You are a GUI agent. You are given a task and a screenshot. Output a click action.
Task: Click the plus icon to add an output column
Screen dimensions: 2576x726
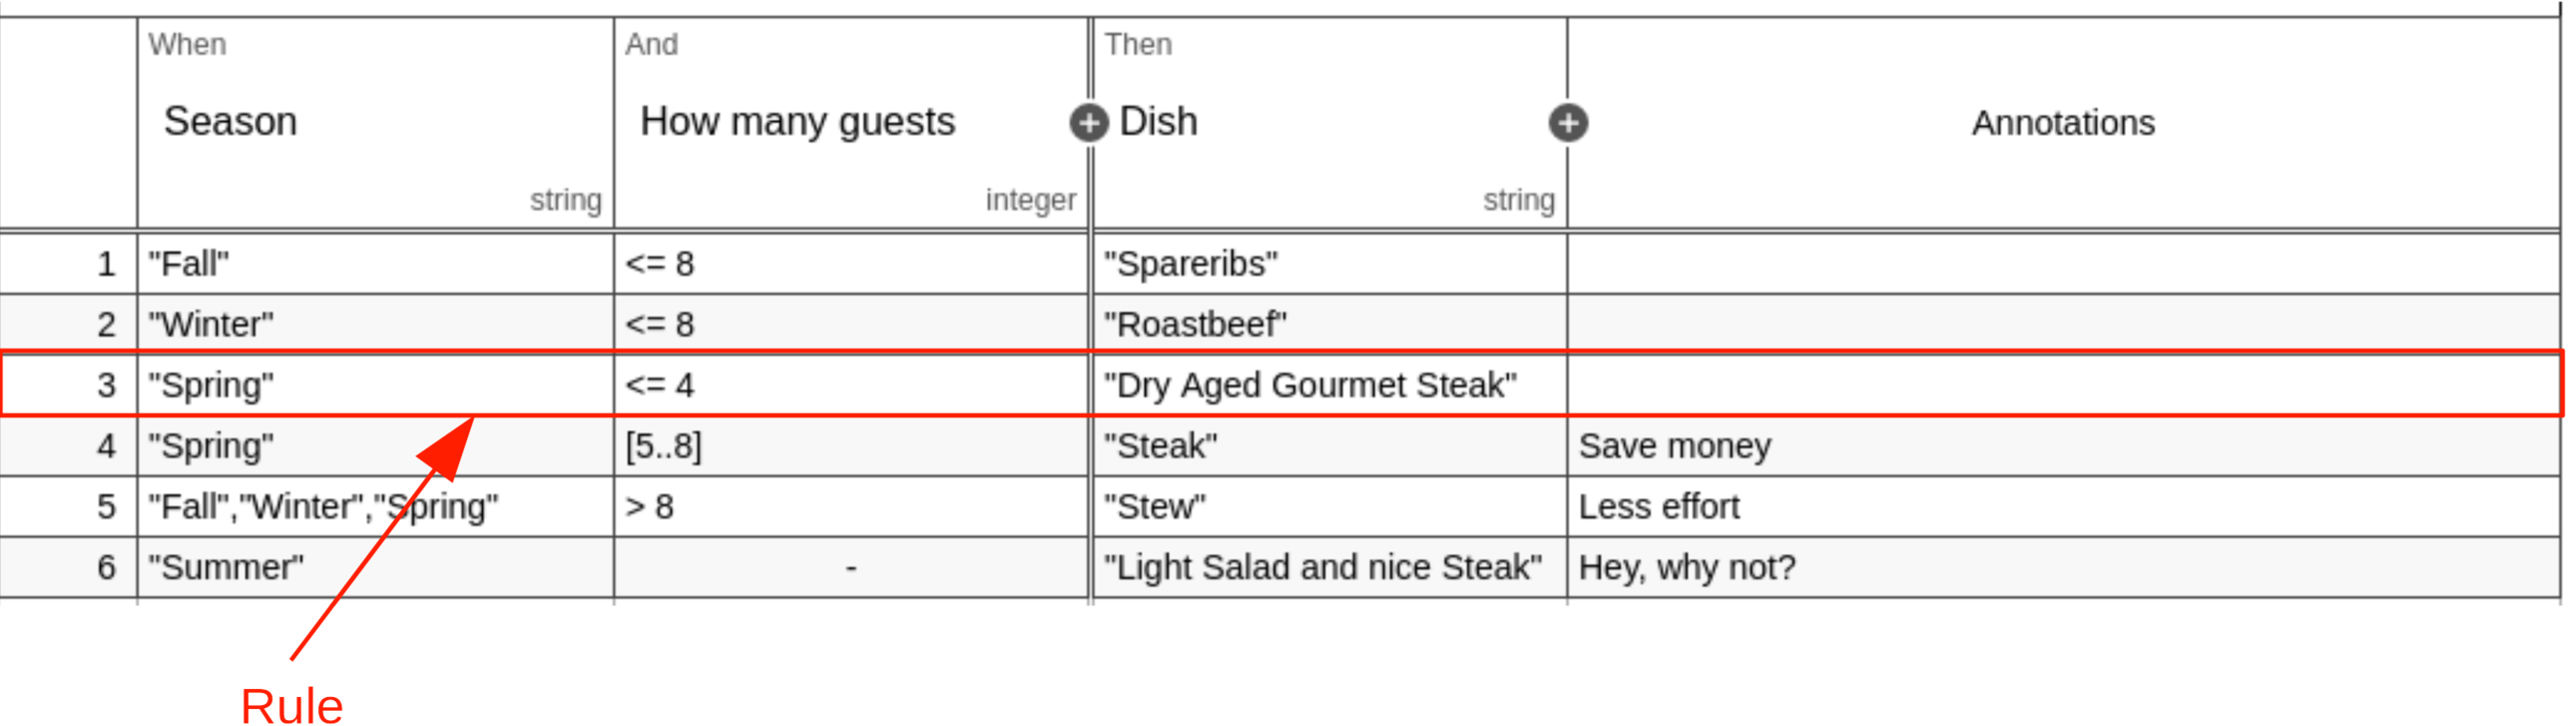(1568, 123)
